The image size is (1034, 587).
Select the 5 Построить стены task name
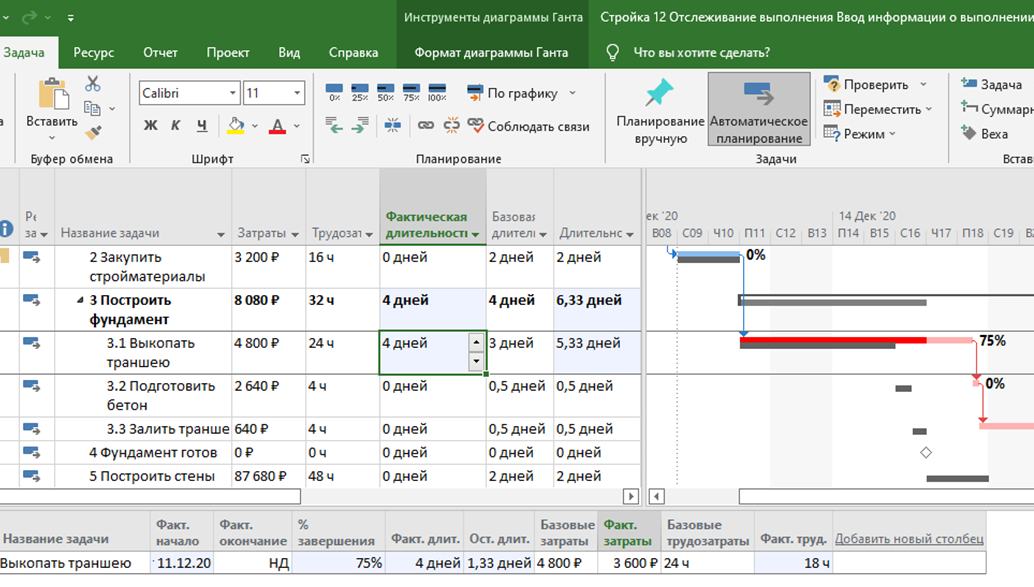coord(152,476)
